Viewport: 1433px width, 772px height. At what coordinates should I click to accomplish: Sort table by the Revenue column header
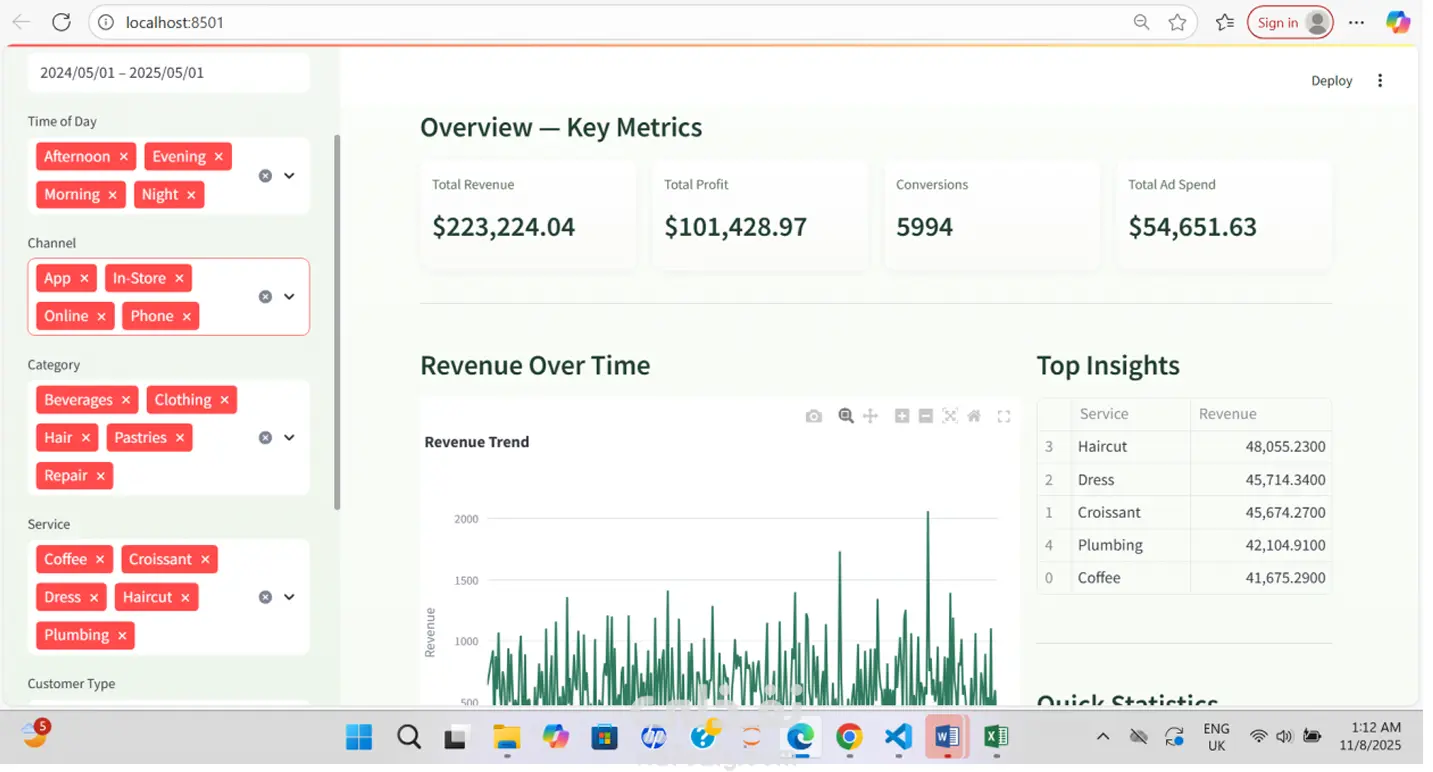1228,414
